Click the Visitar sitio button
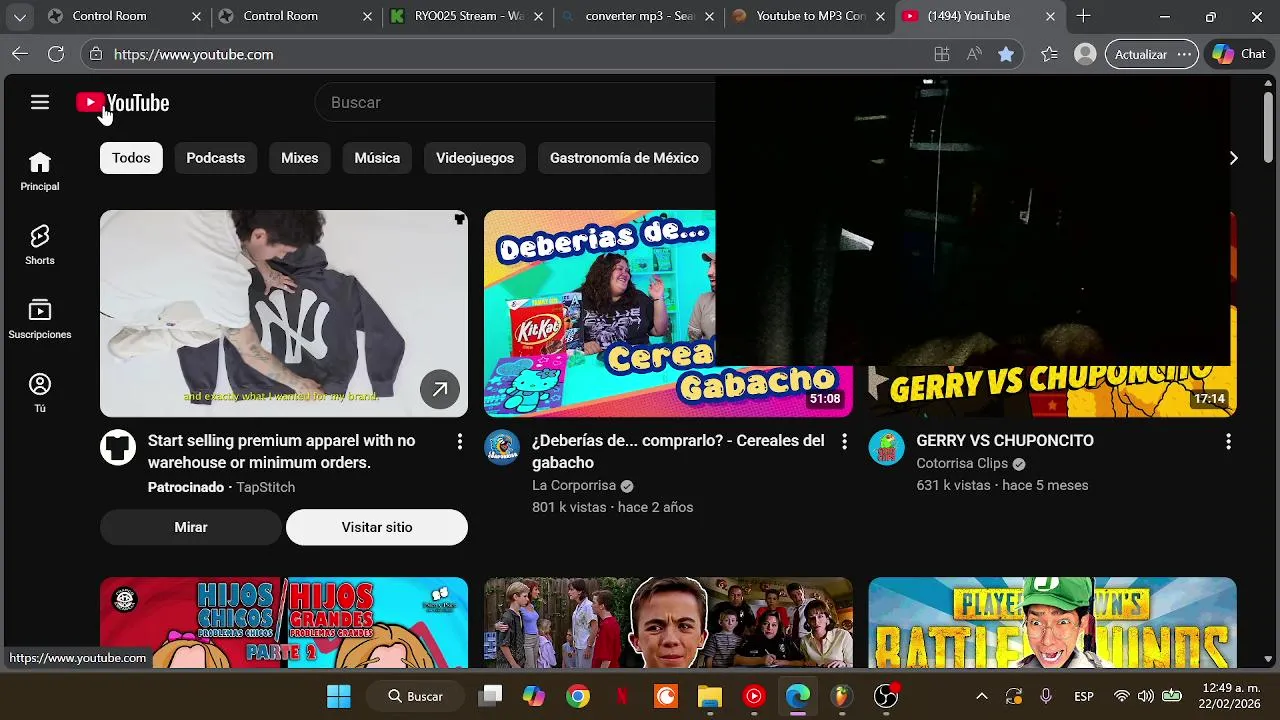 pyautogui.click(x=377, y=527)
